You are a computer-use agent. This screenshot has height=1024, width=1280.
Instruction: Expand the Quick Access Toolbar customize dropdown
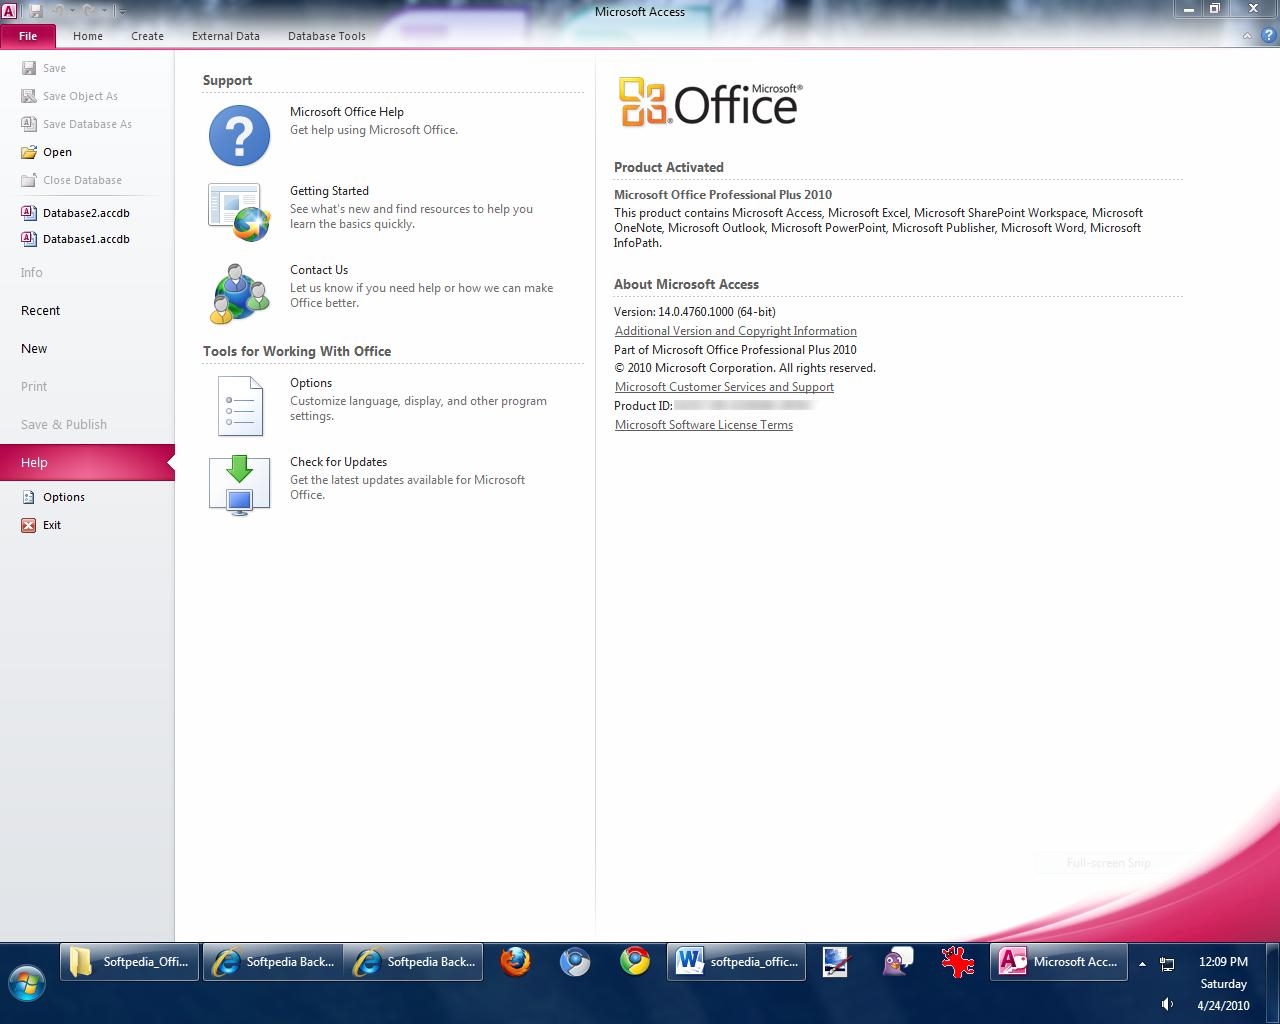pyautogui.click(x=122, y=12)
